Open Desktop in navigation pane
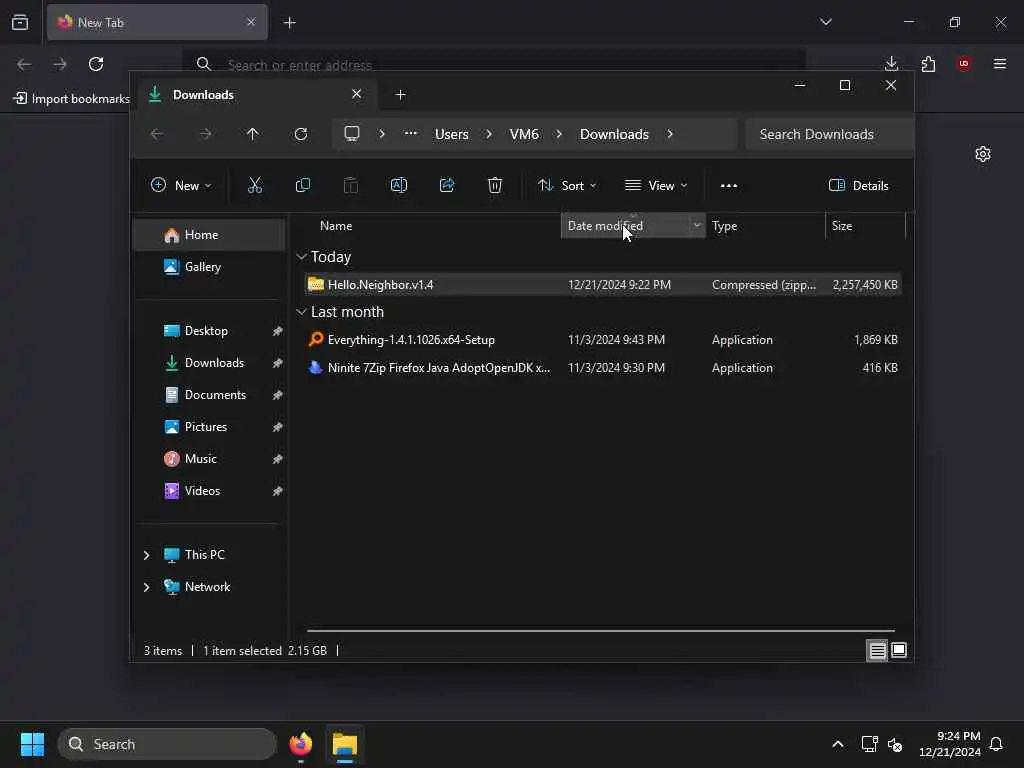Screen dimensions: 1024x768 209,330
